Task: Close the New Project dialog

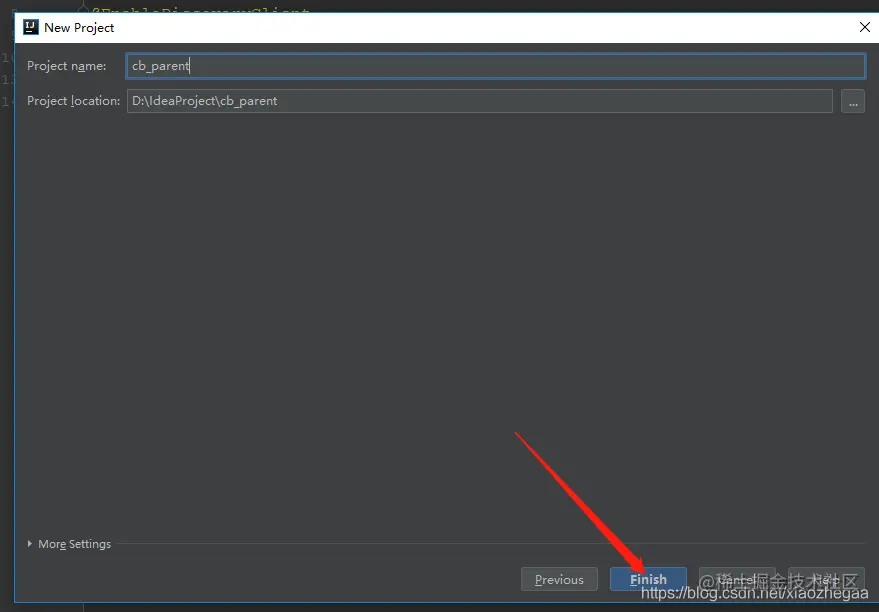Action: [x=864, y=27]
